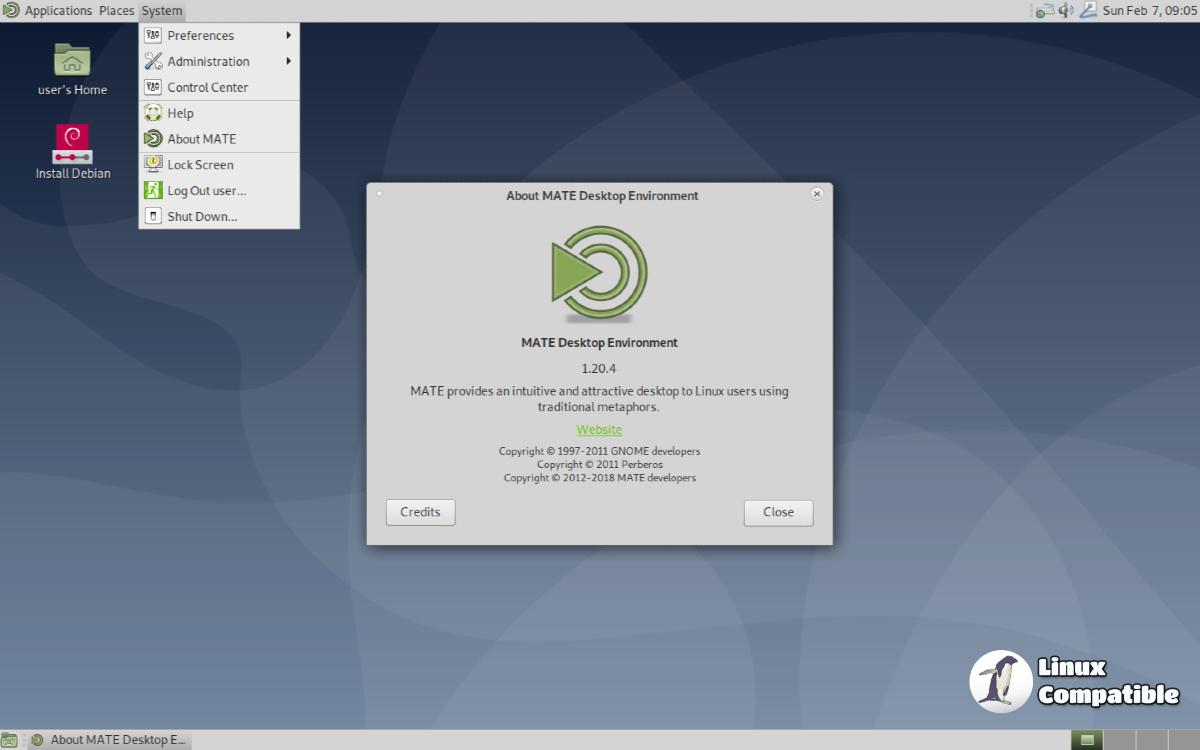
Task: Expand the Administration submenu arrow
Action: point(288,61)
